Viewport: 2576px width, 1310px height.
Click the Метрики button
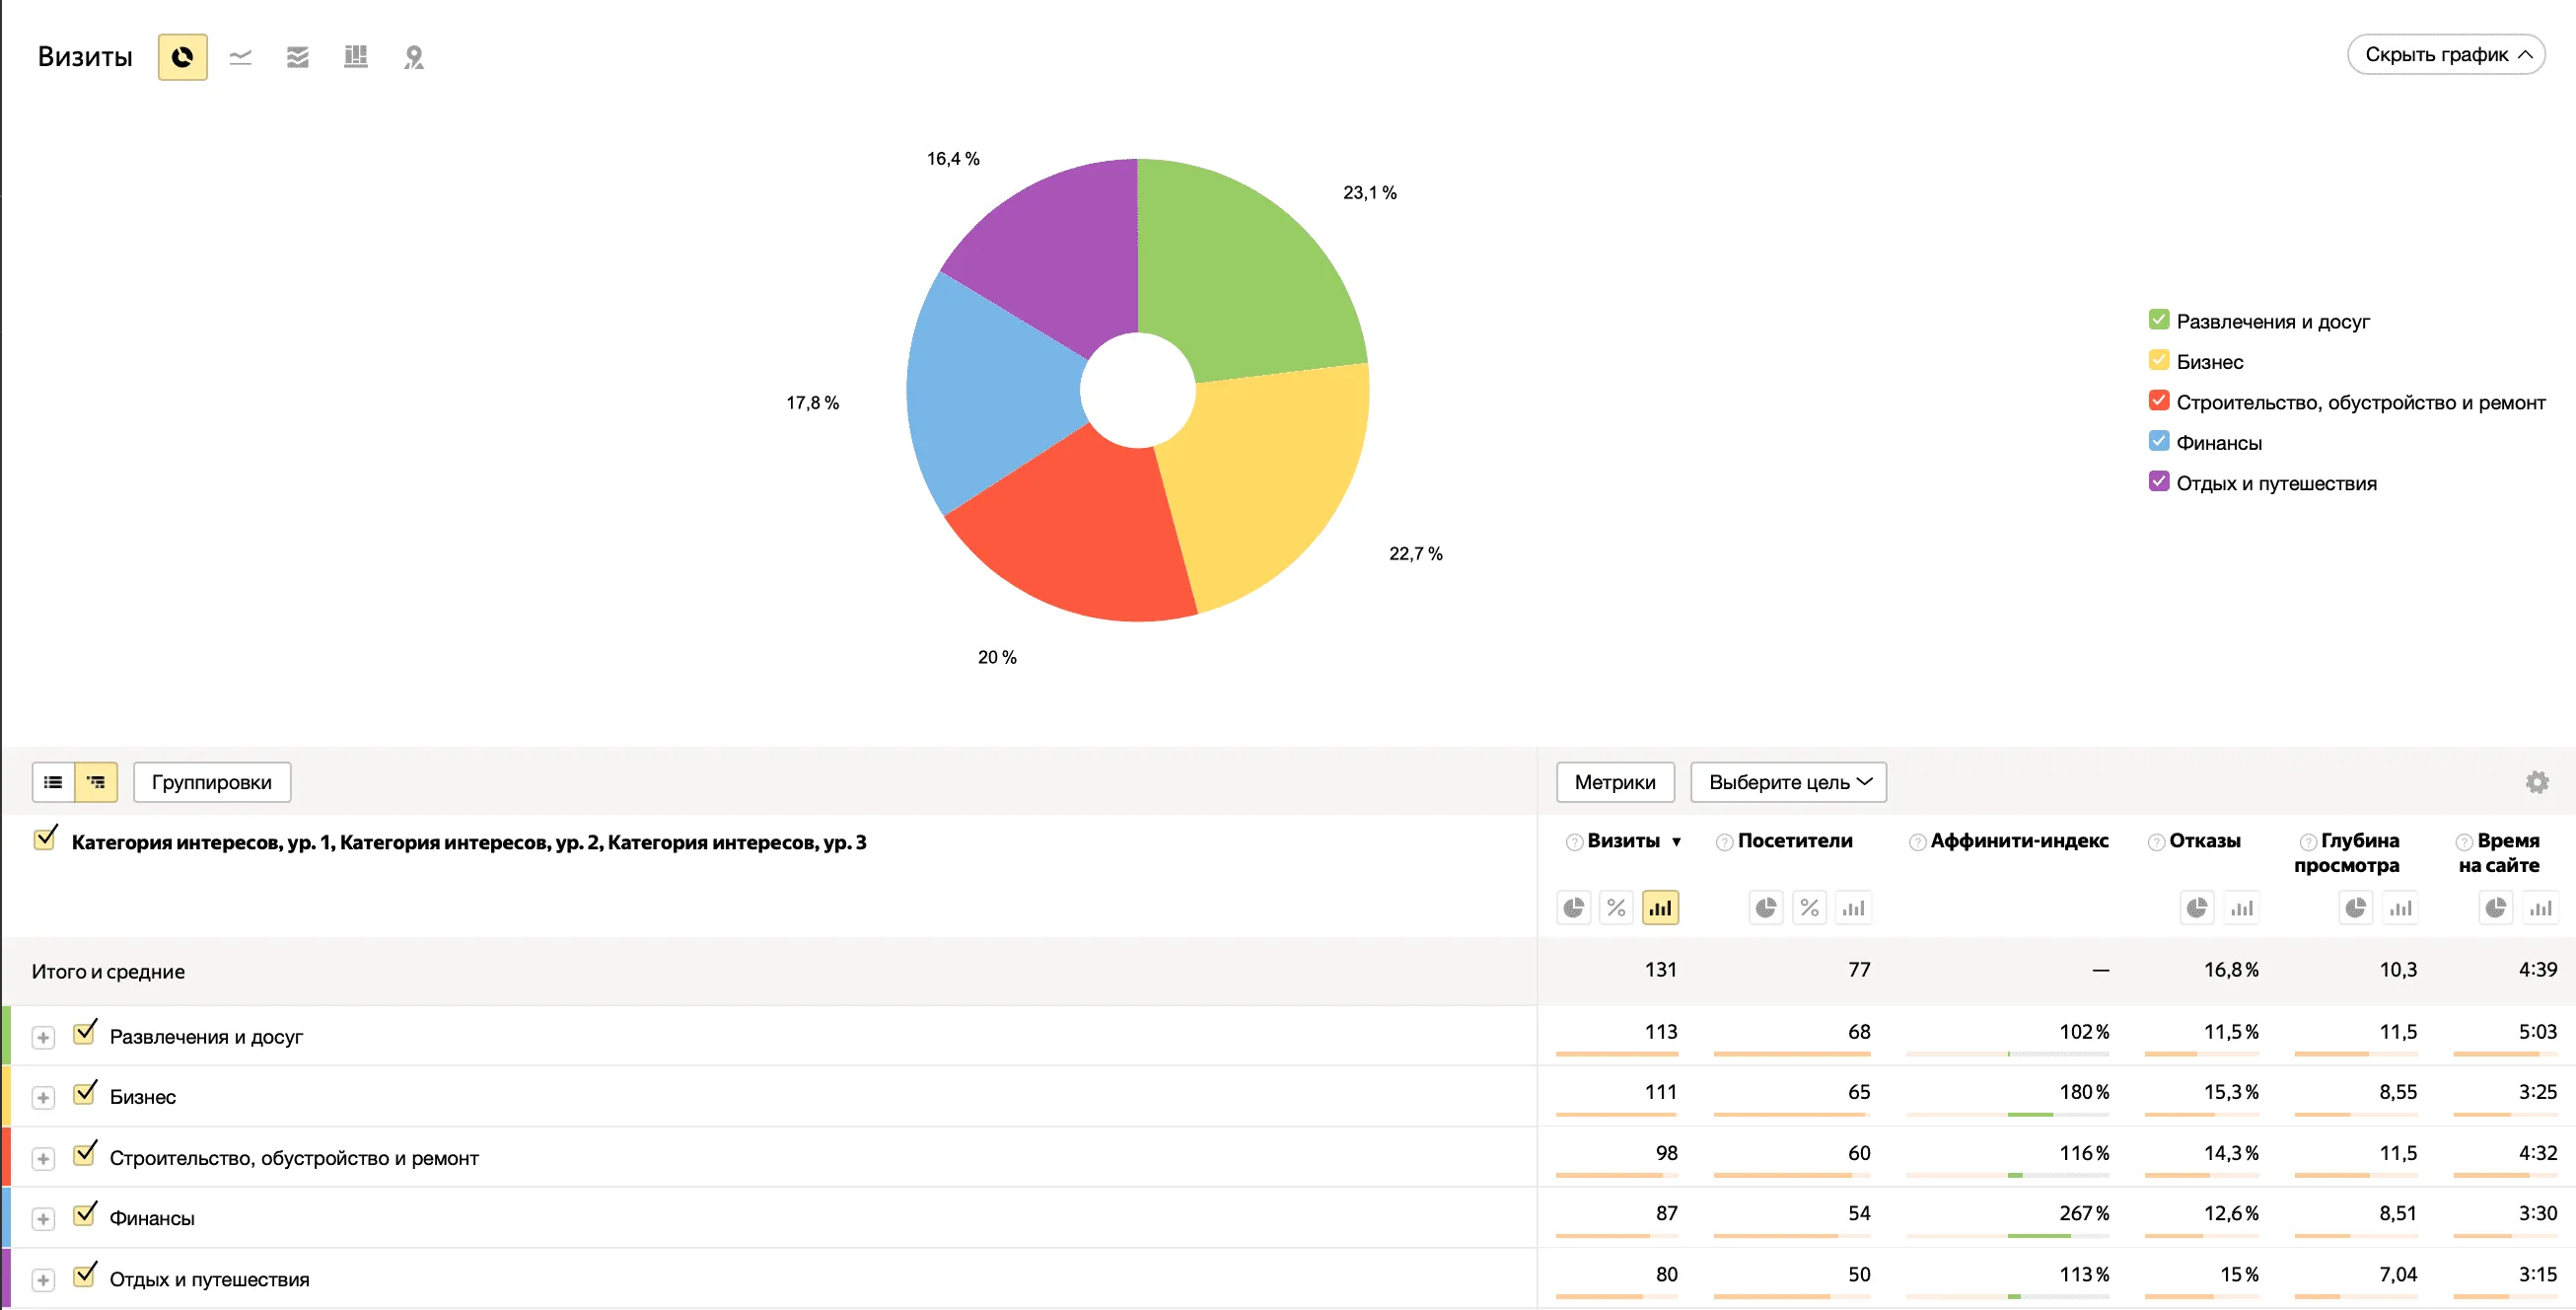click(1615, 782)
